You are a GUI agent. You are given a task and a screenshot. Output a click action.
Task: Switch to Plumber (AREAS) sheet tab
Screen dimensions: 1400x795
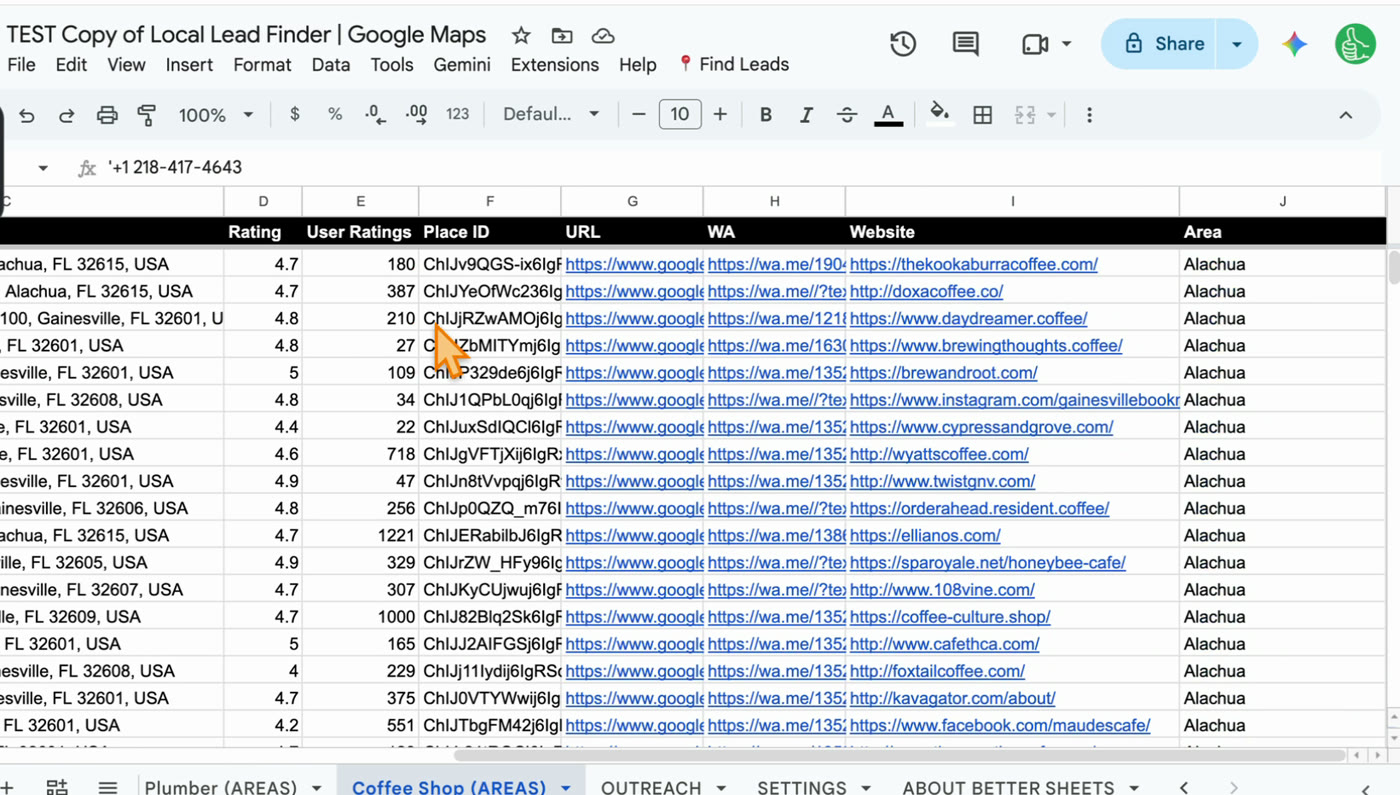click(x=221, y=787)
